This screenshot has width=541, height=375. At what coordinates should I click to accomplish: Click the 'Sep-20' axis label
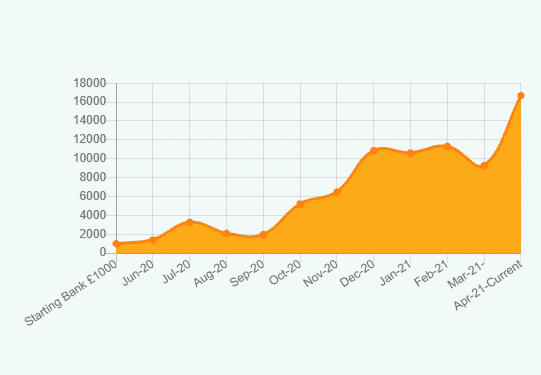pyautogui.click(x=248, y=273)
